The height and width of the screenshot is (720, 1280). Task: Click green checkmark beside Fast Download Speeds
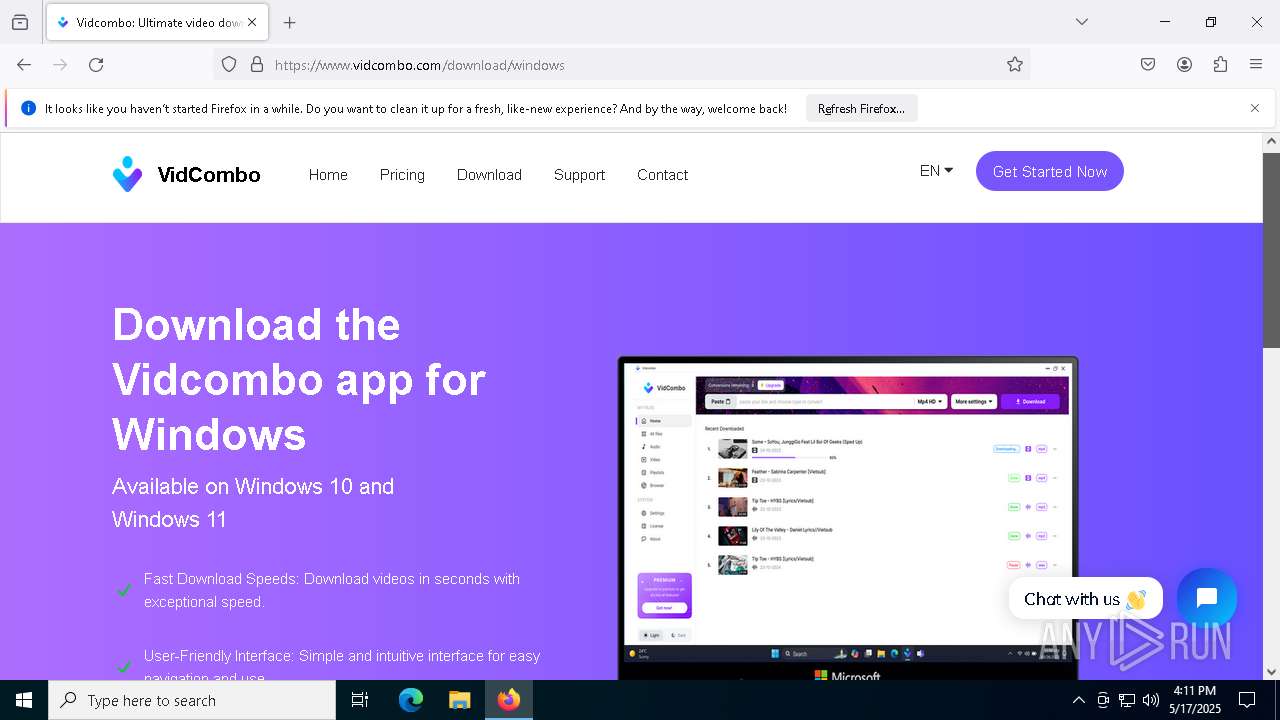(124, 590)
